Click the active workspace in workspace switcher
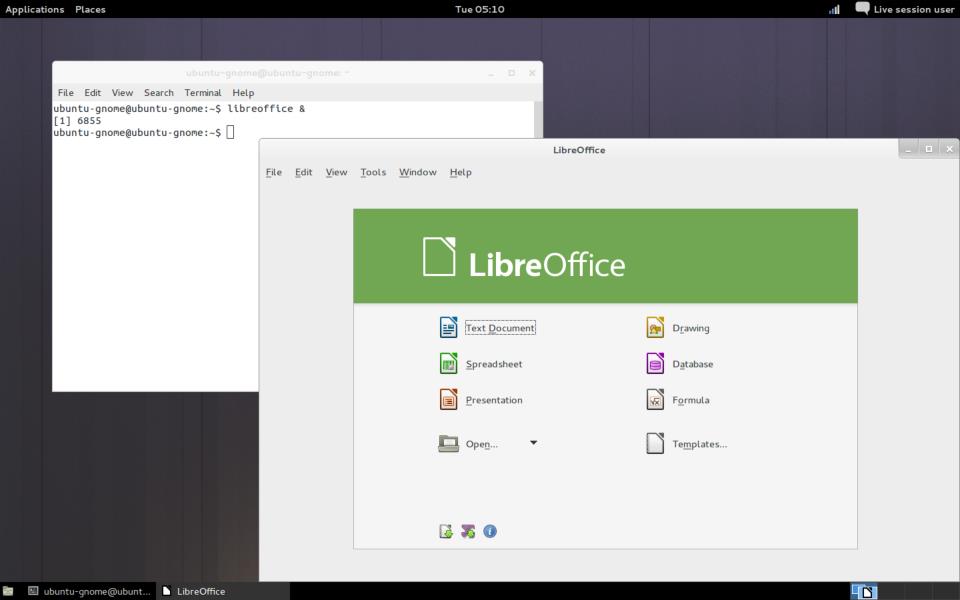 tap(864, 591)
